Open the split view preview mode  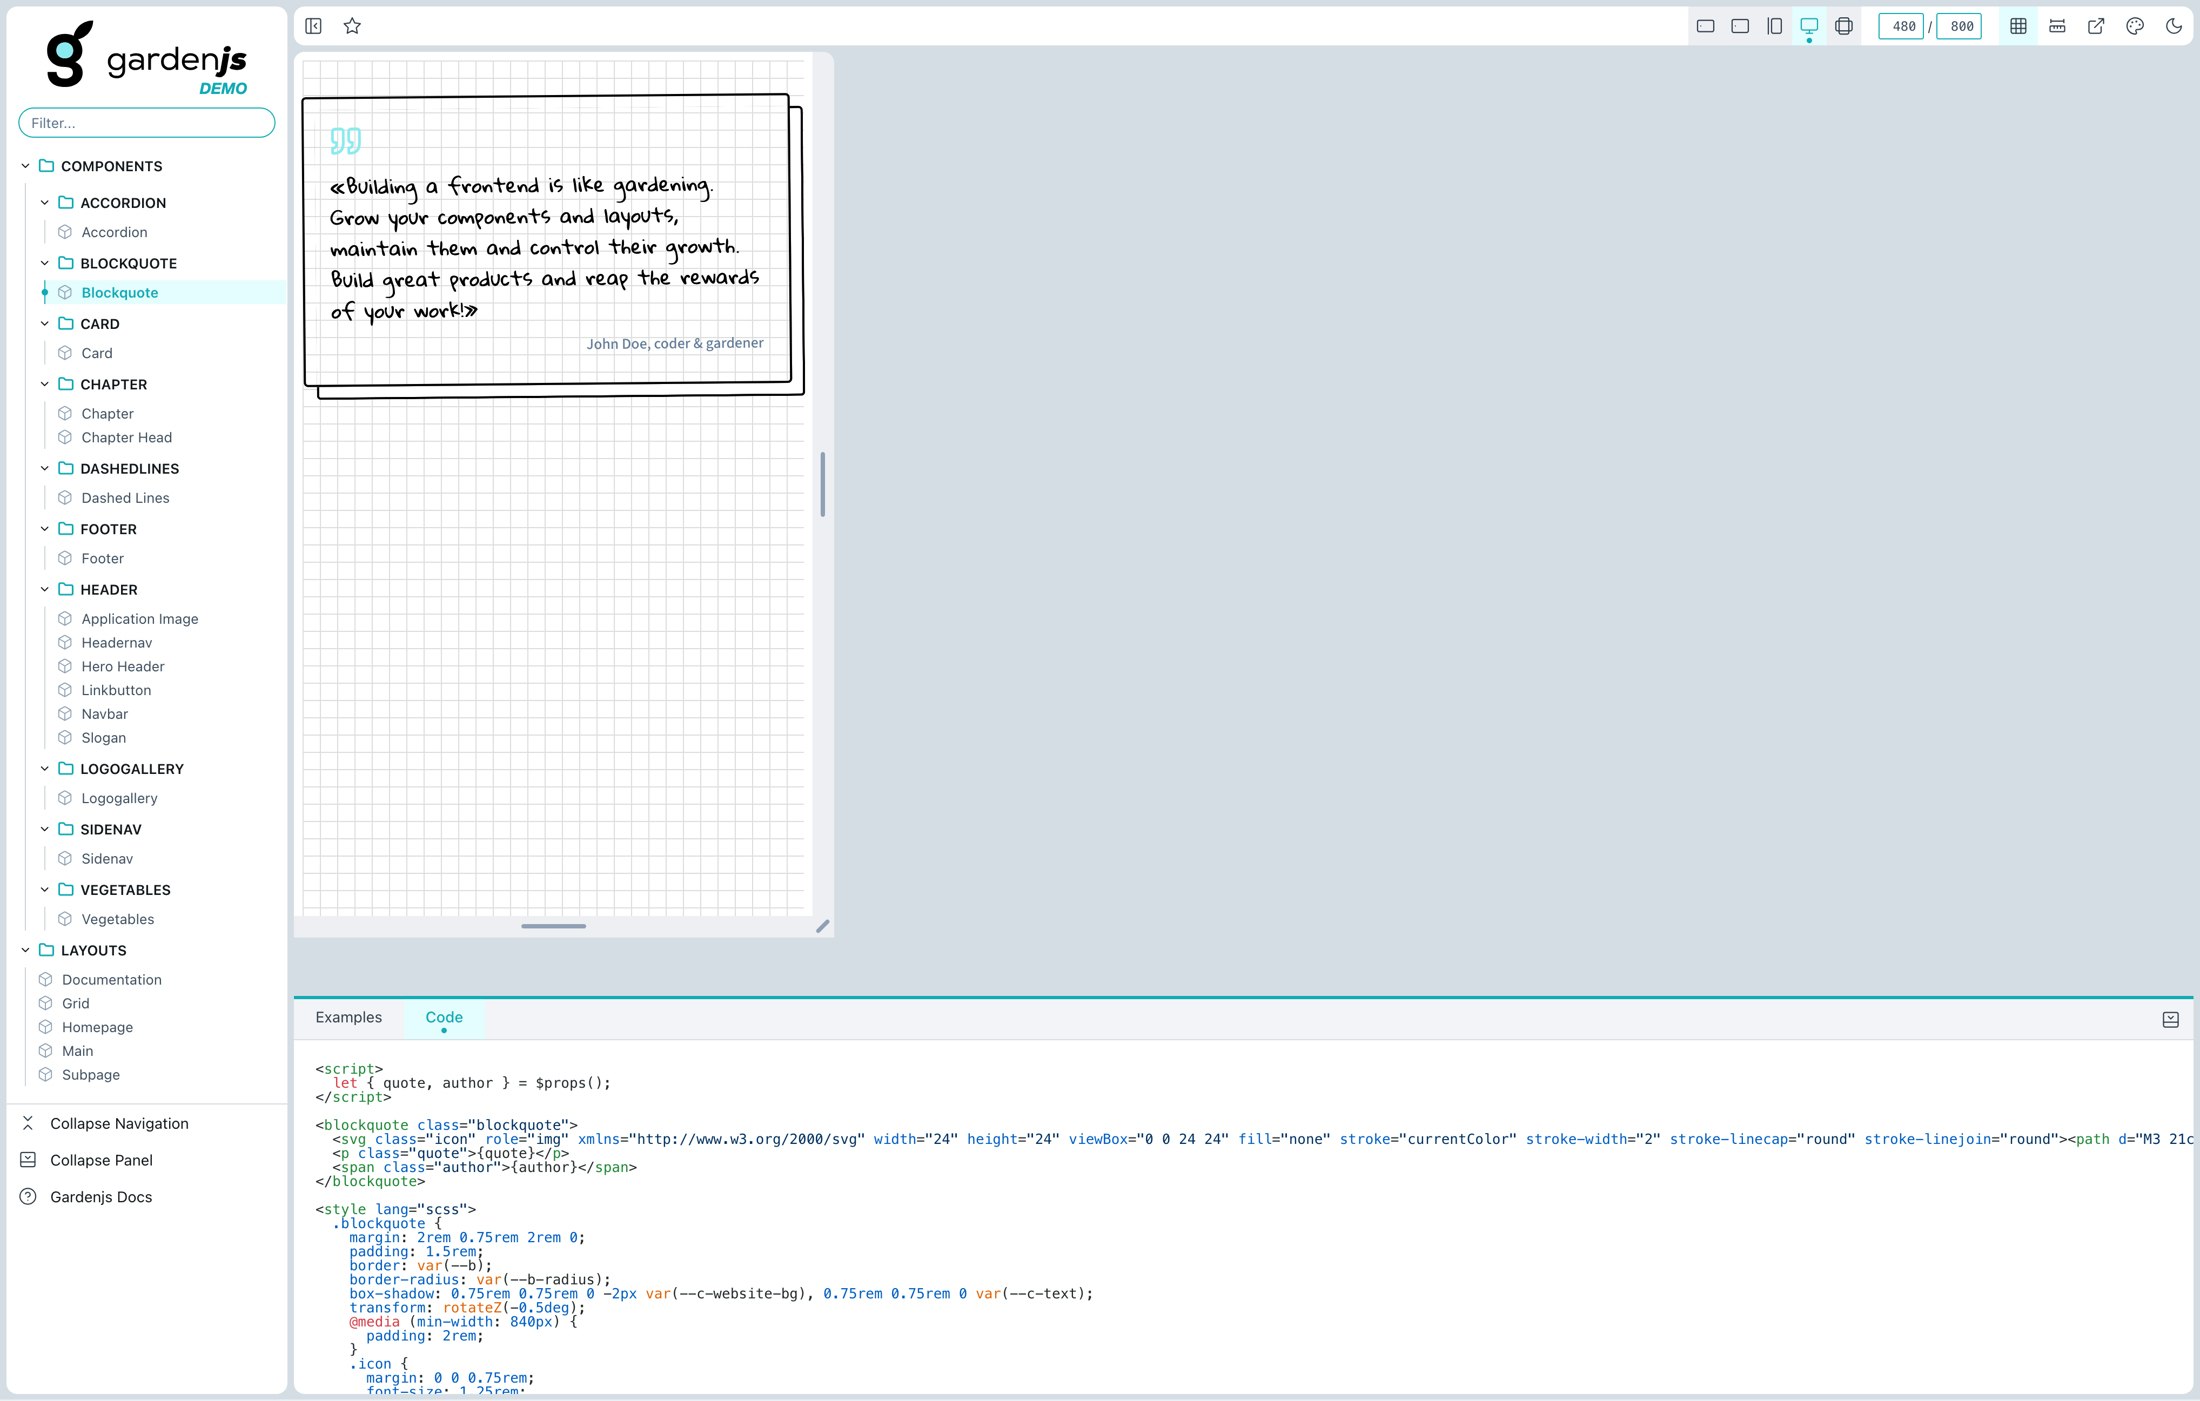coord(1774,26)
